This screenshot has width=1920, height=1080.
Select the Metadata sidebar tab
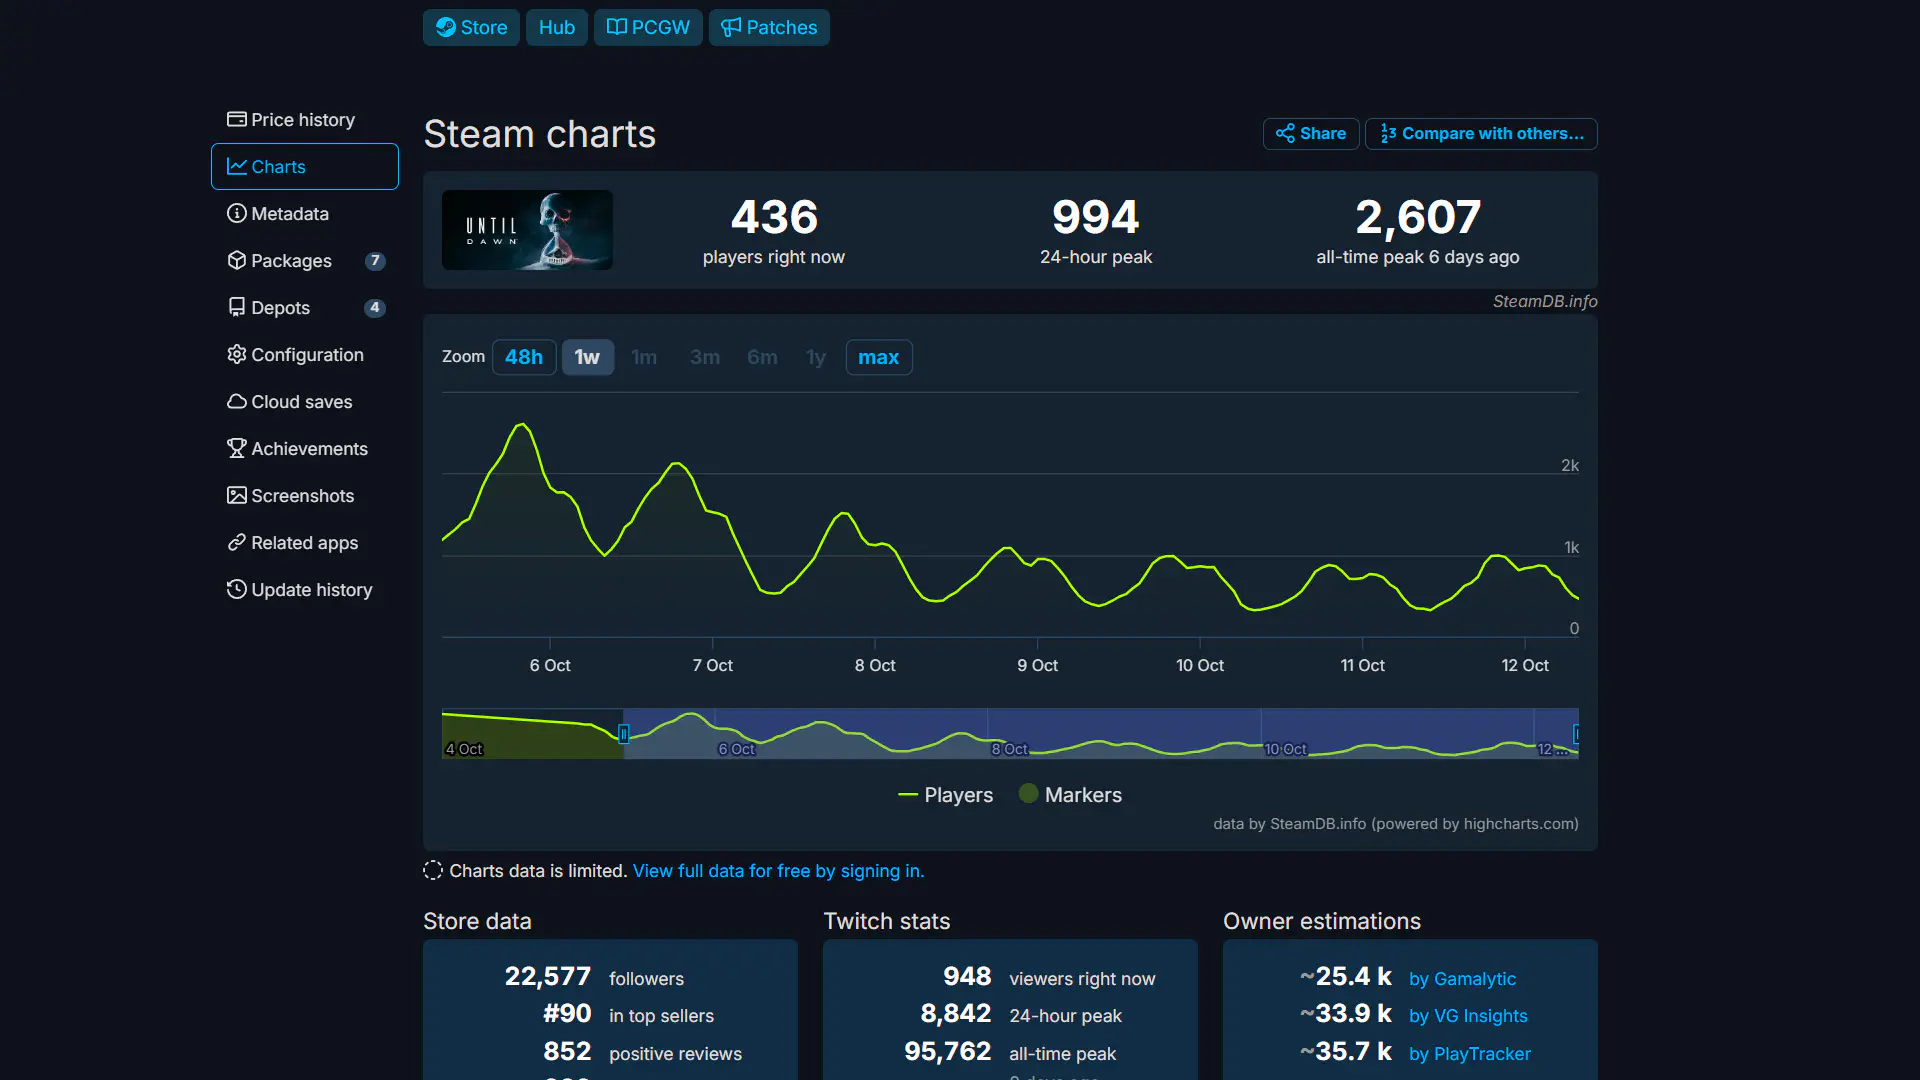[x=305, y=213]
